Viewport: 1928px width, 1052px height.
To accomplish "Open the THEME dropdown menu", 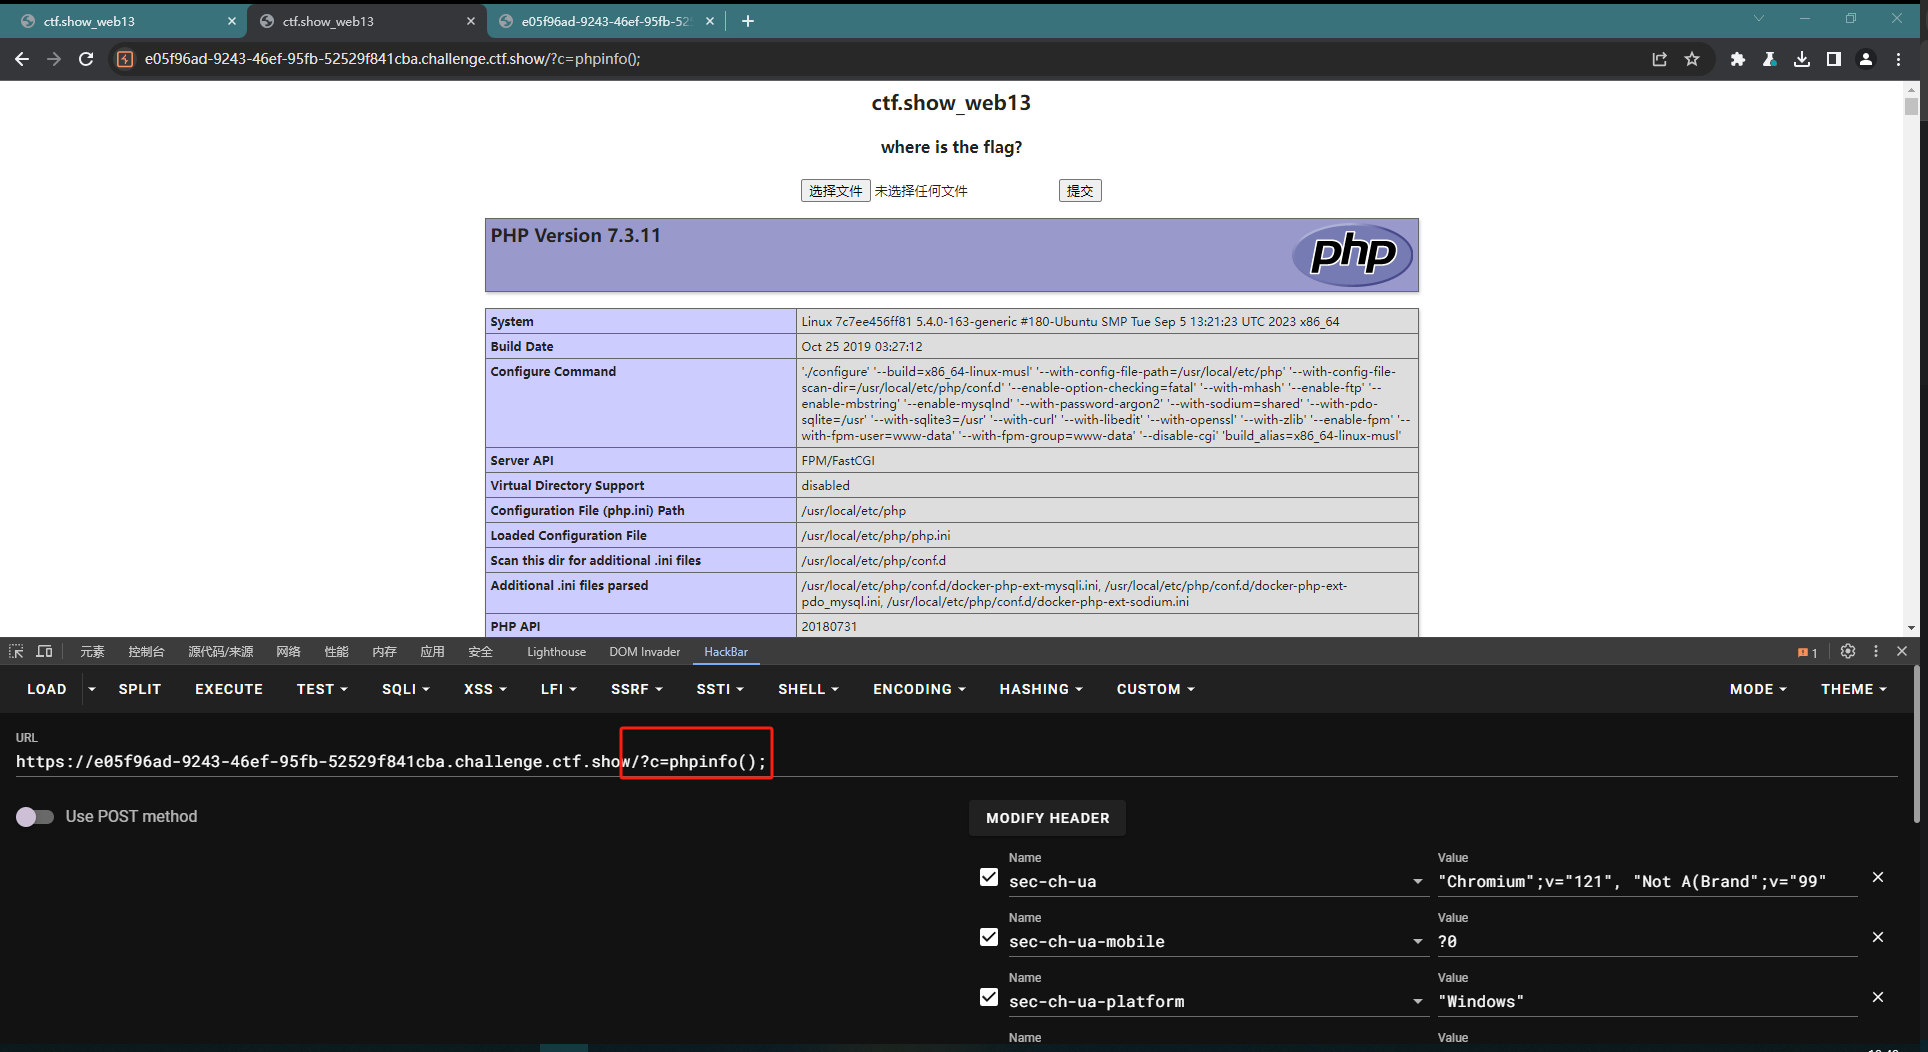I will [x=1853, y=689].
